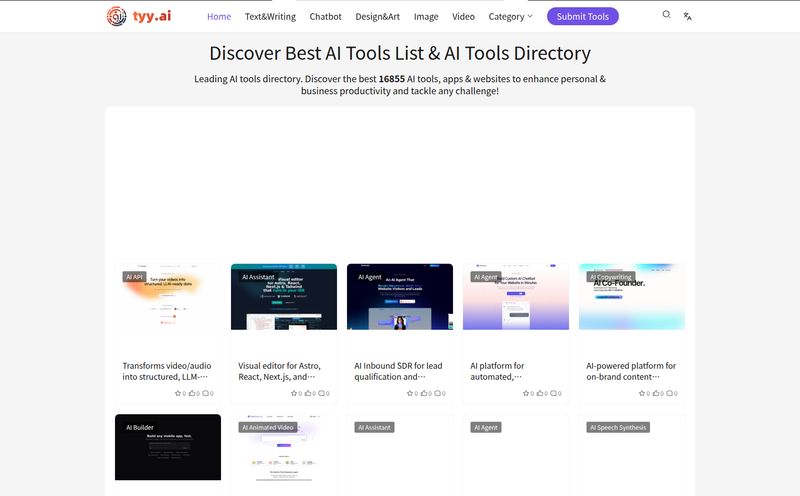Go to the Home nav item
This screenshot has height=496, width=800.
coord(219,17)
